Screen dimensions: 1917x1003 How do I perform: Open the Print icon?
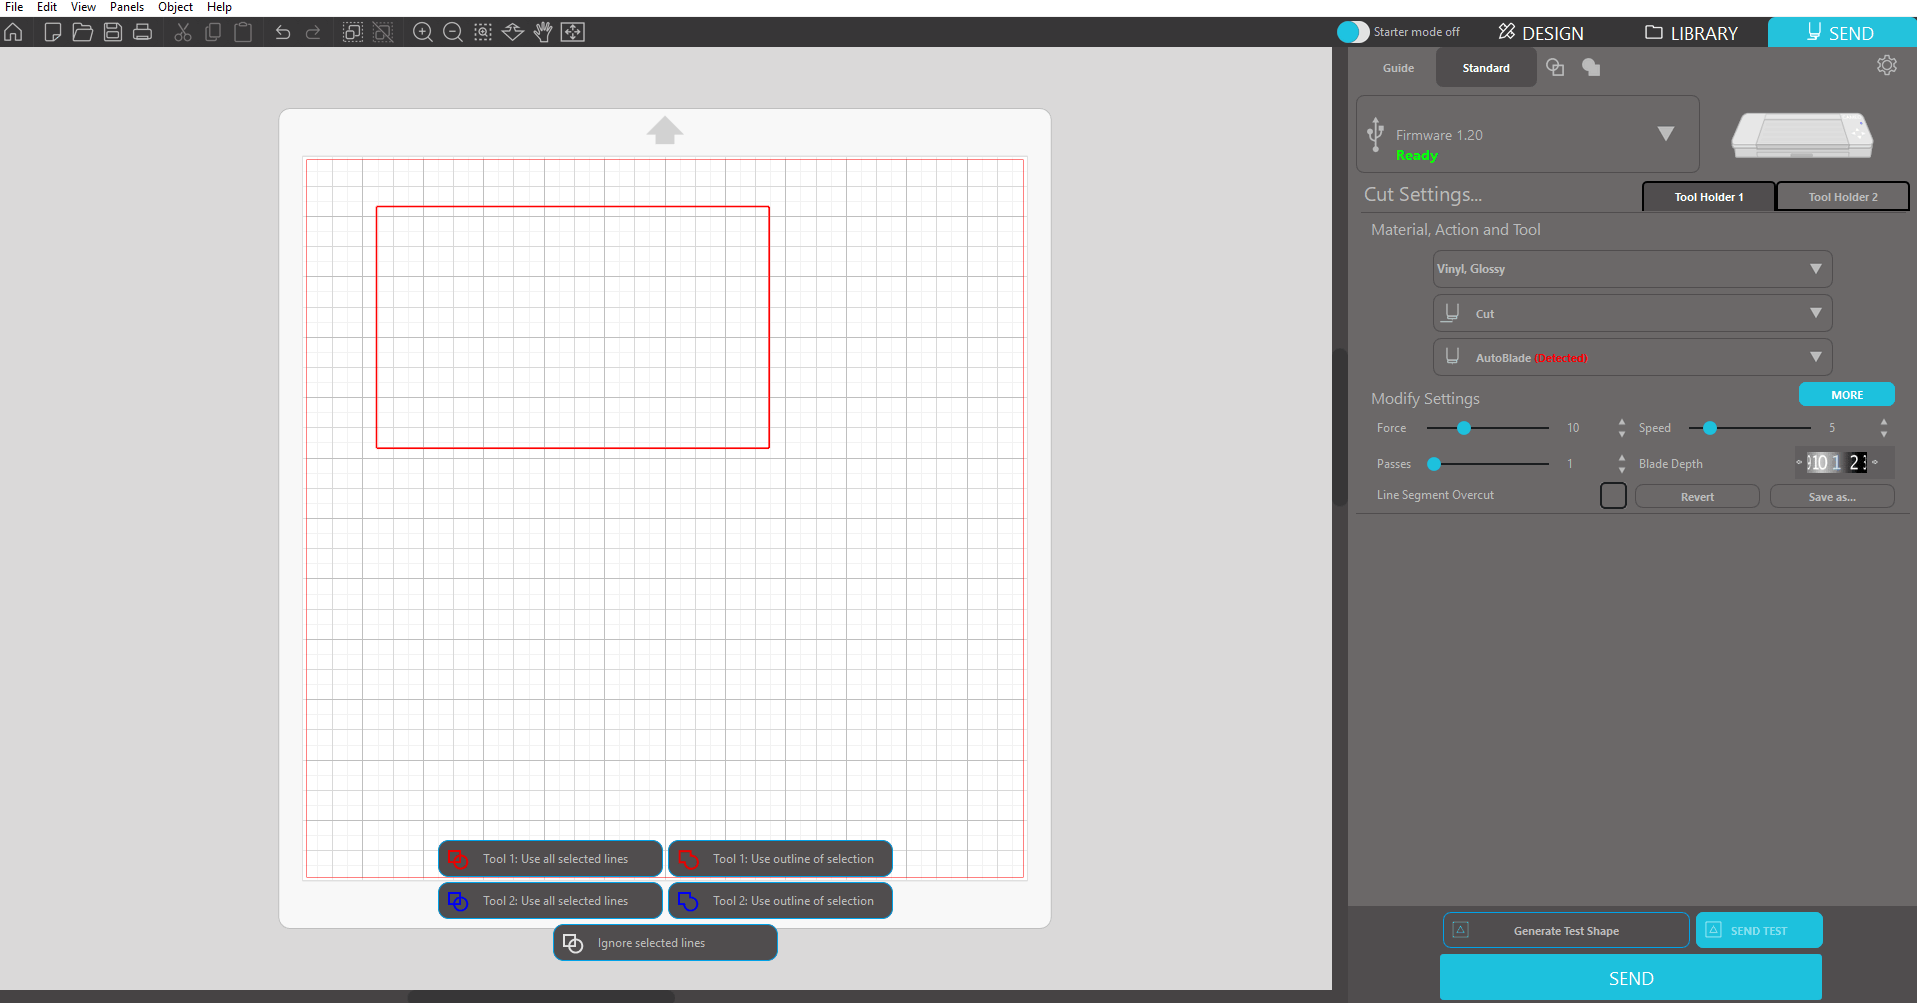(x=143, y=32)
